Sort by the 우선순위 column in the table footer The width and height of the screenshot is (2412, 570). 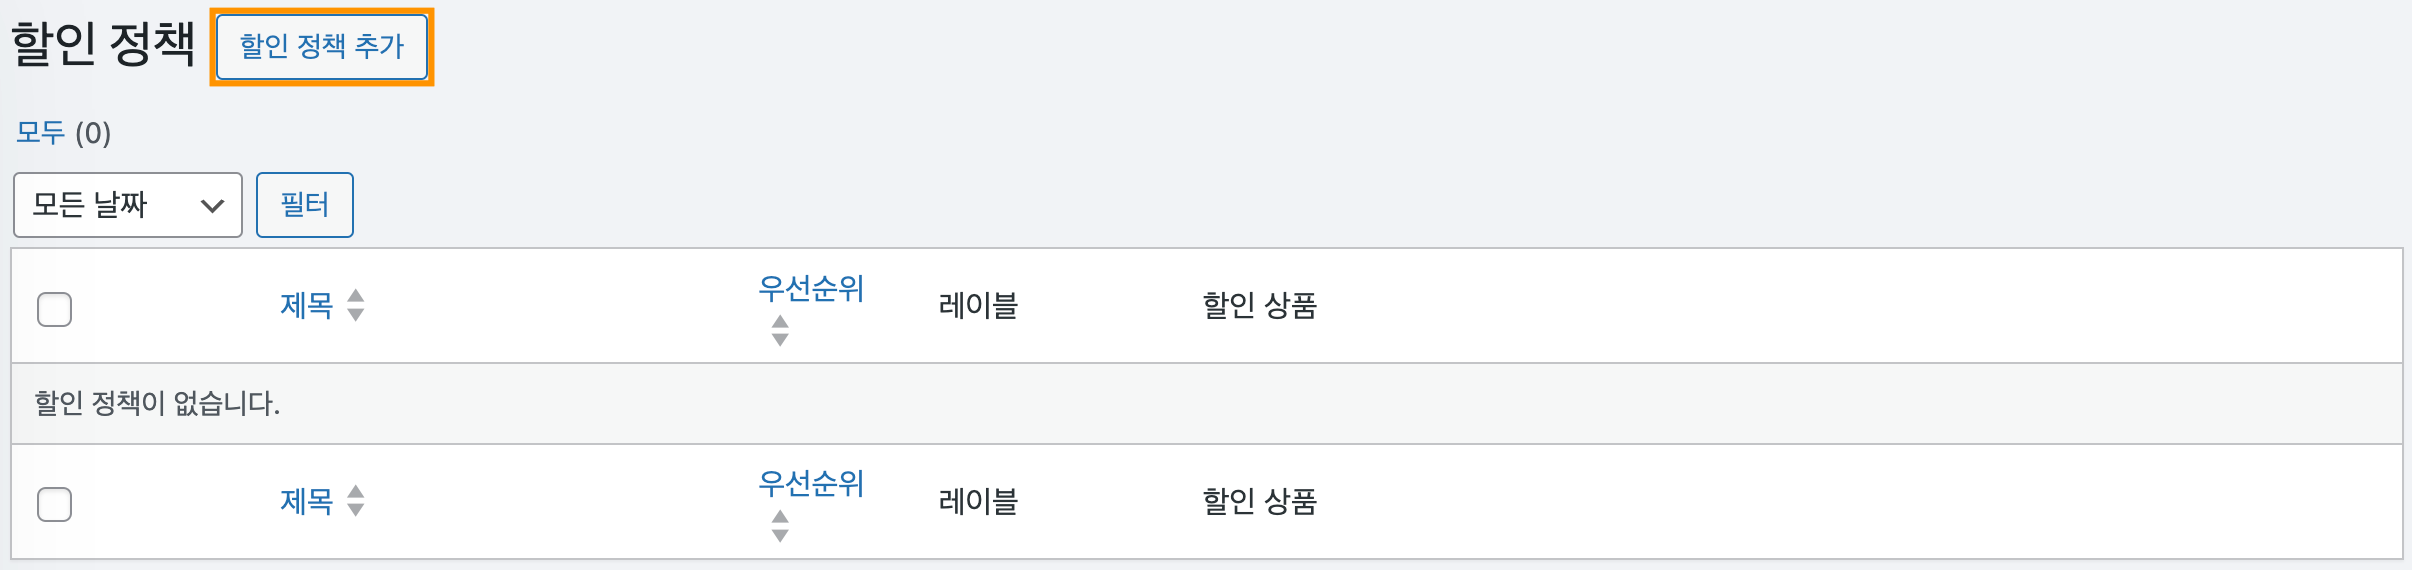[810, 484]
